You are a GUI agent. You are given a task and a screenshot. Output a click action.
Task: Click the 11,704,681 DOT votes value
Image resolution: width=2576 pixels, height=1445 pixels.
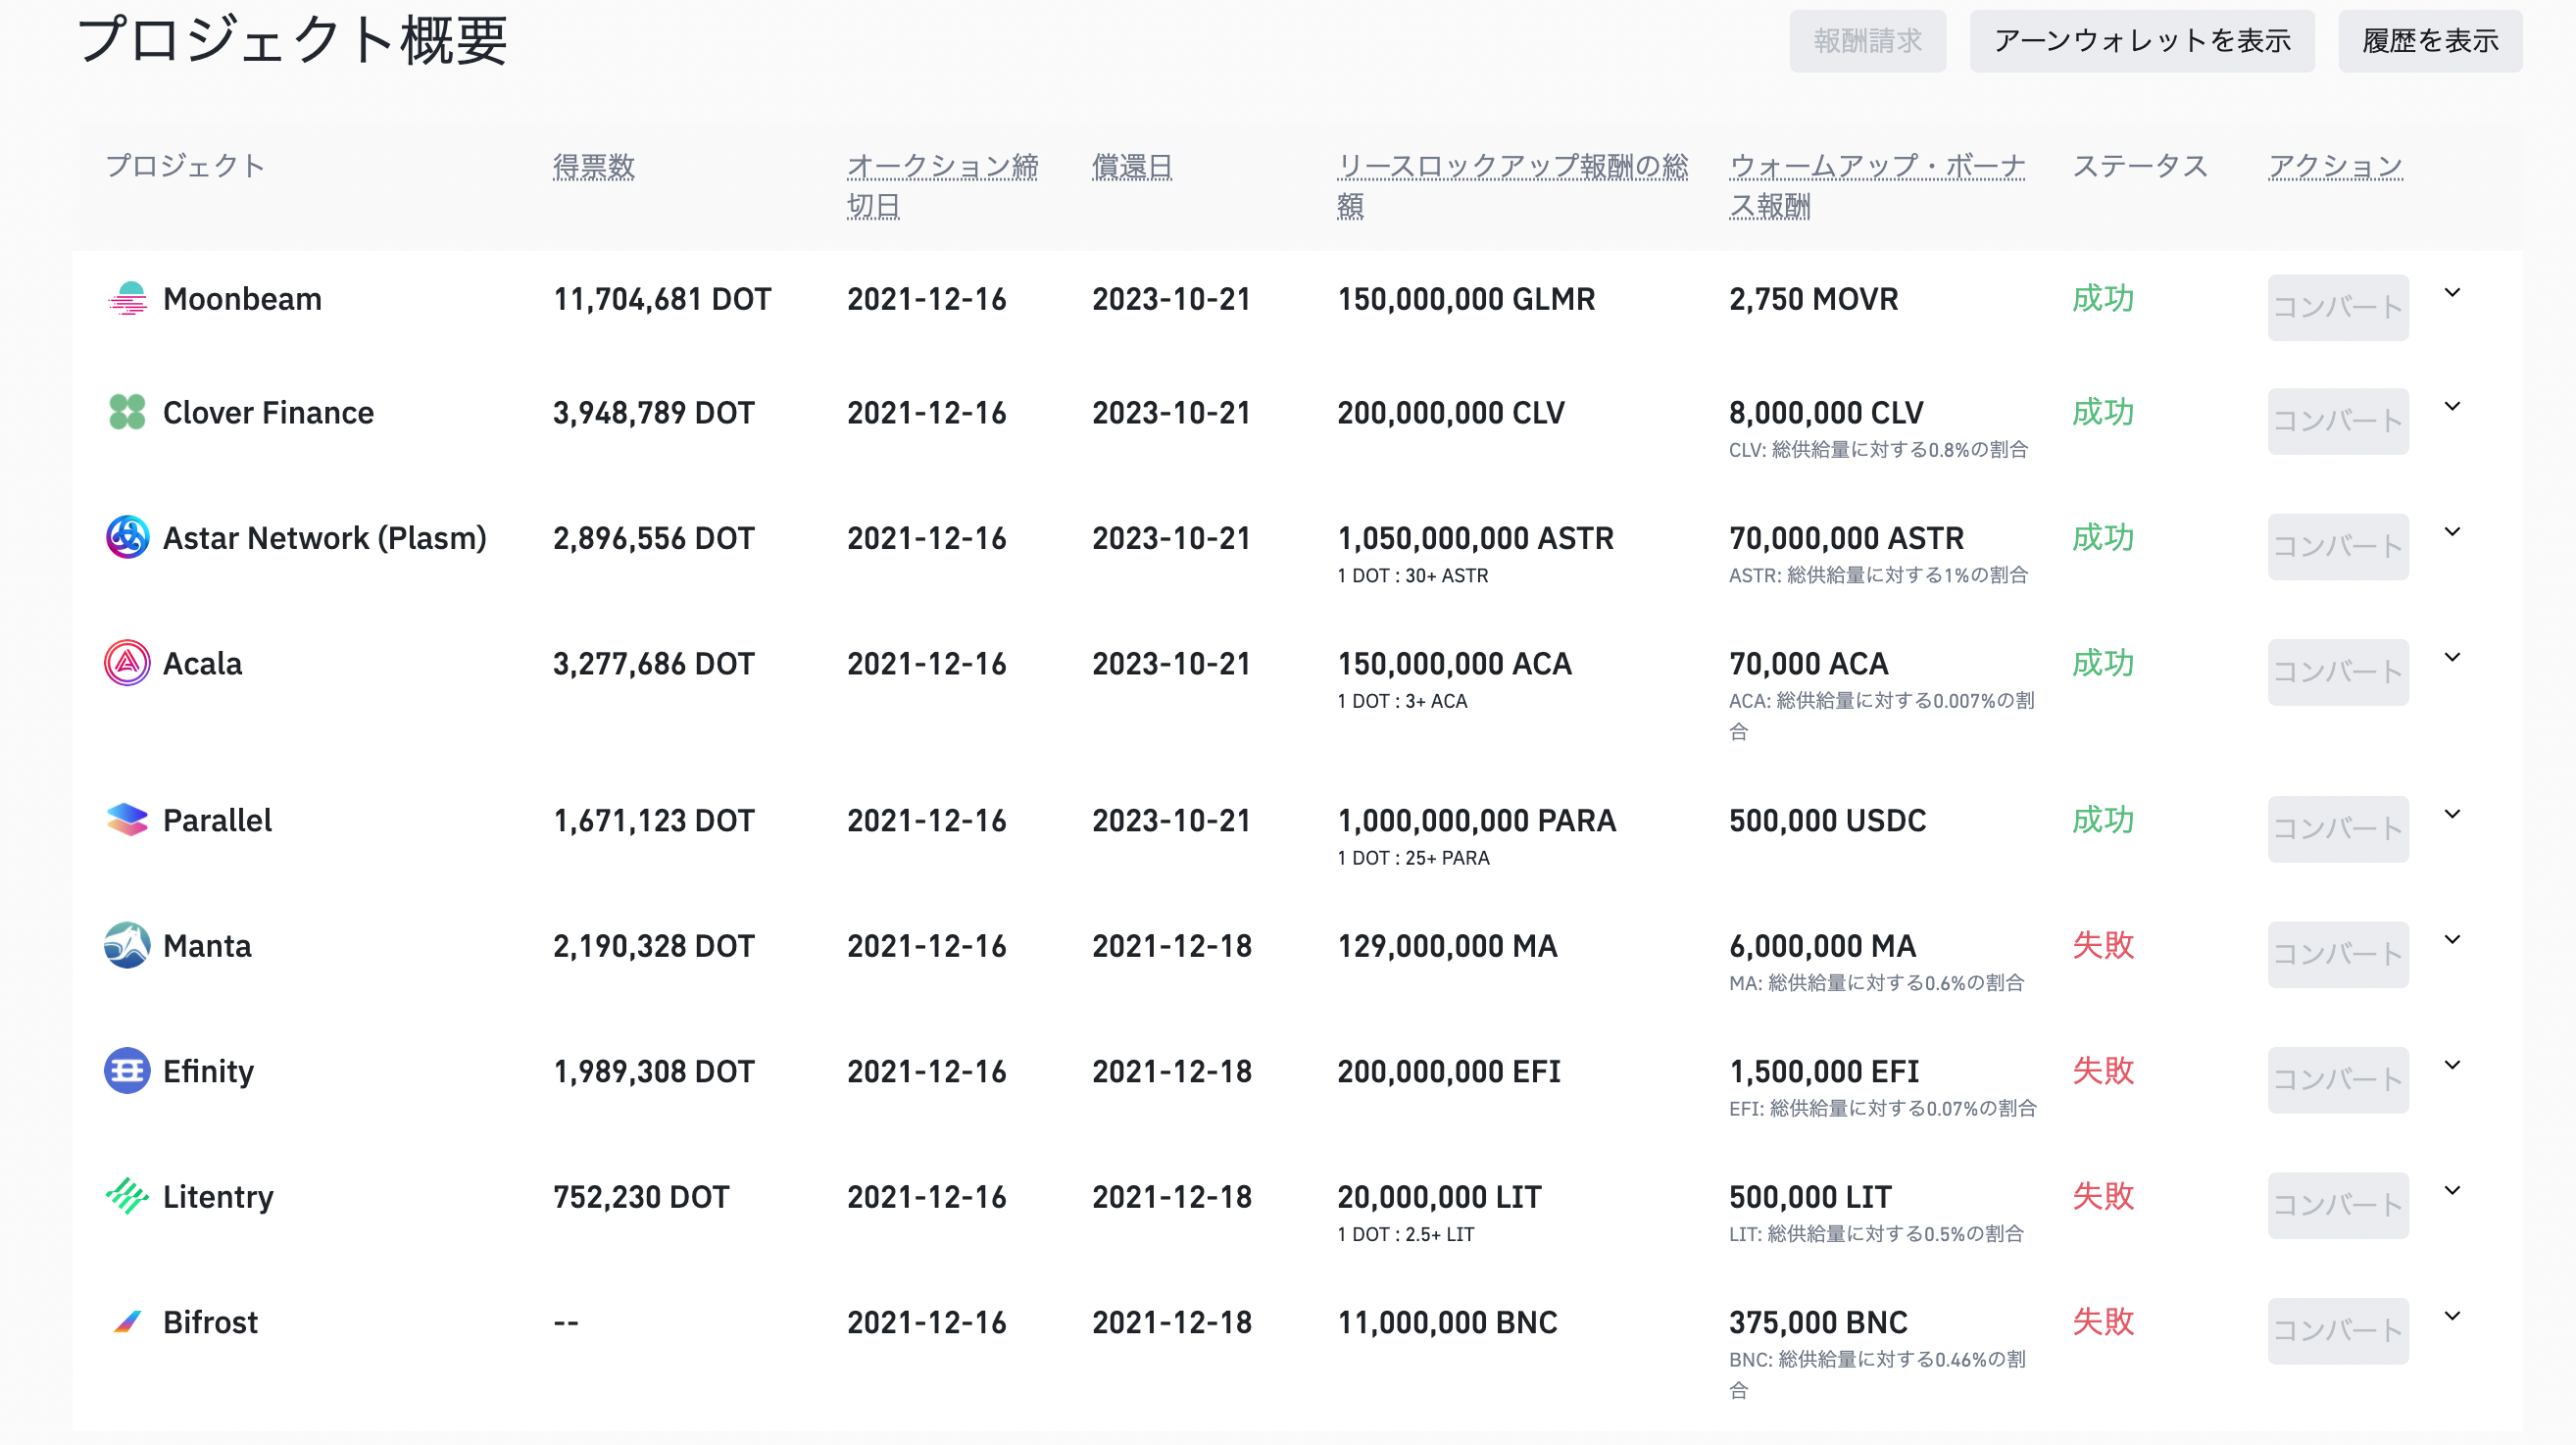(662, 299)
